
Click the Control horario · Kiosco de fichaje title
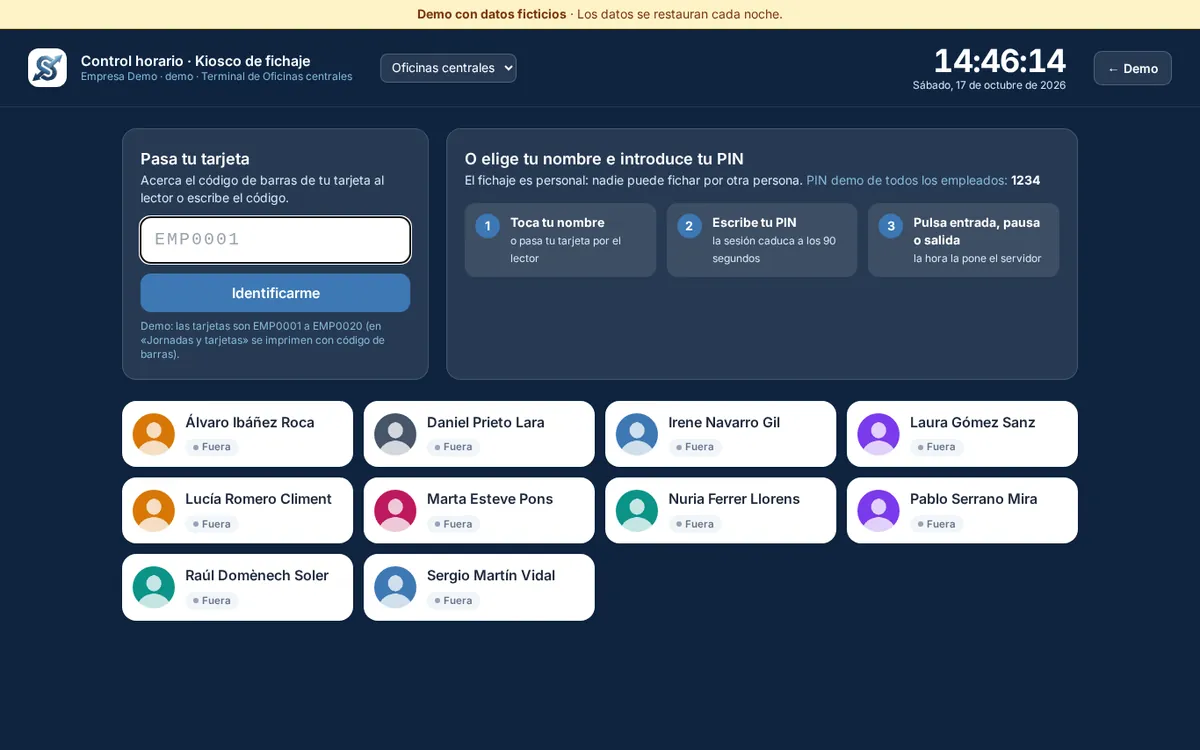(196, 61)
